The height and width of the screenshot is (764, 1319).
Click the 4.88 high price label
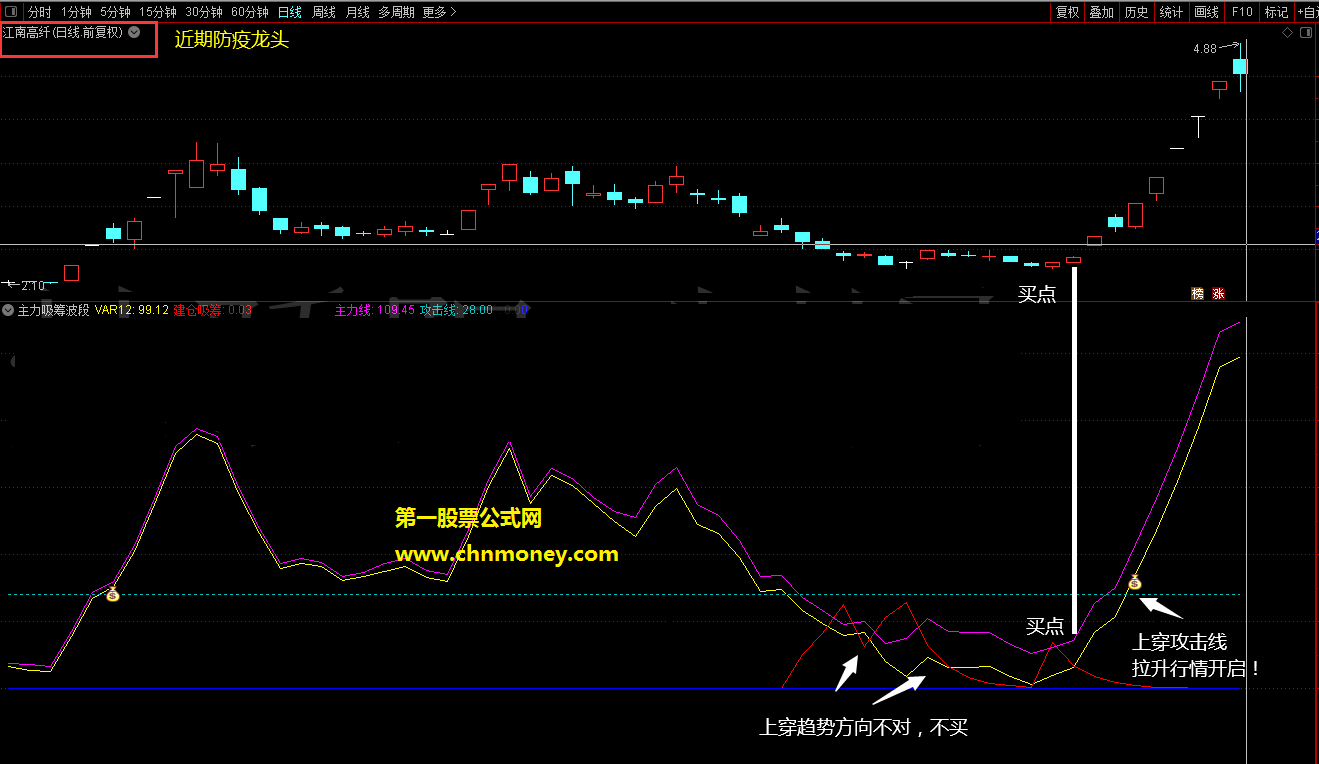pyautogui.click(x=1205, y=49)
